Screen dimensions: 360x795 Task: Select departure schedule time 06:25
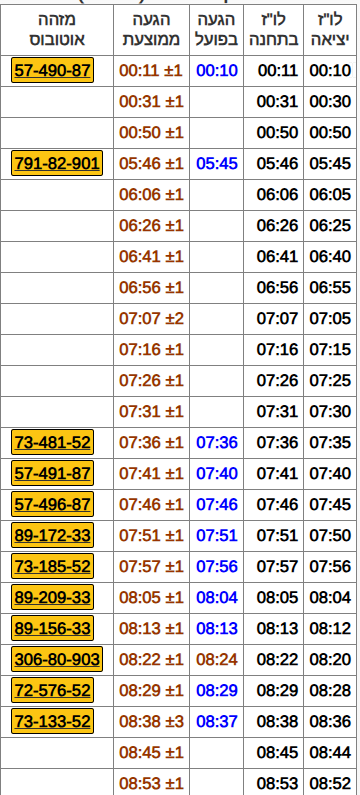tap(330, 226)
